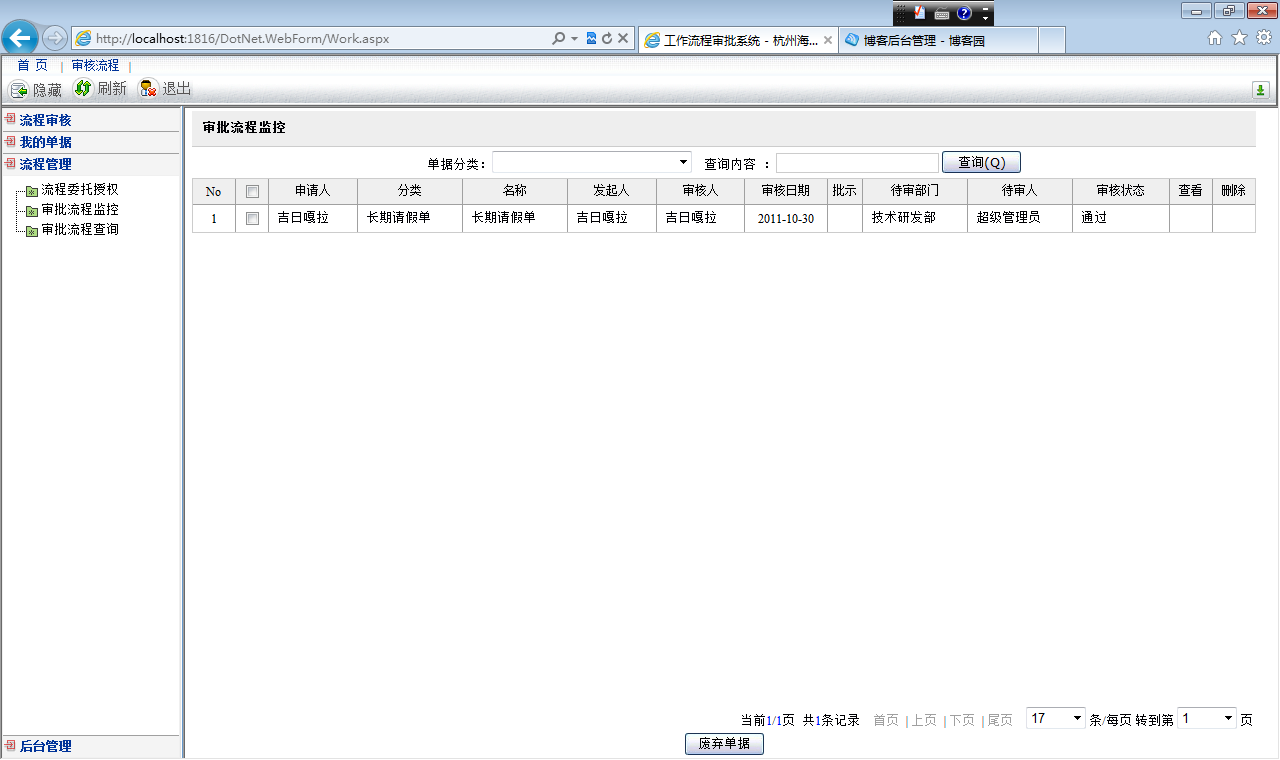Click the 通过 status cell
This screenshot has width=1280, height=760.
[x=1121, y=218]
